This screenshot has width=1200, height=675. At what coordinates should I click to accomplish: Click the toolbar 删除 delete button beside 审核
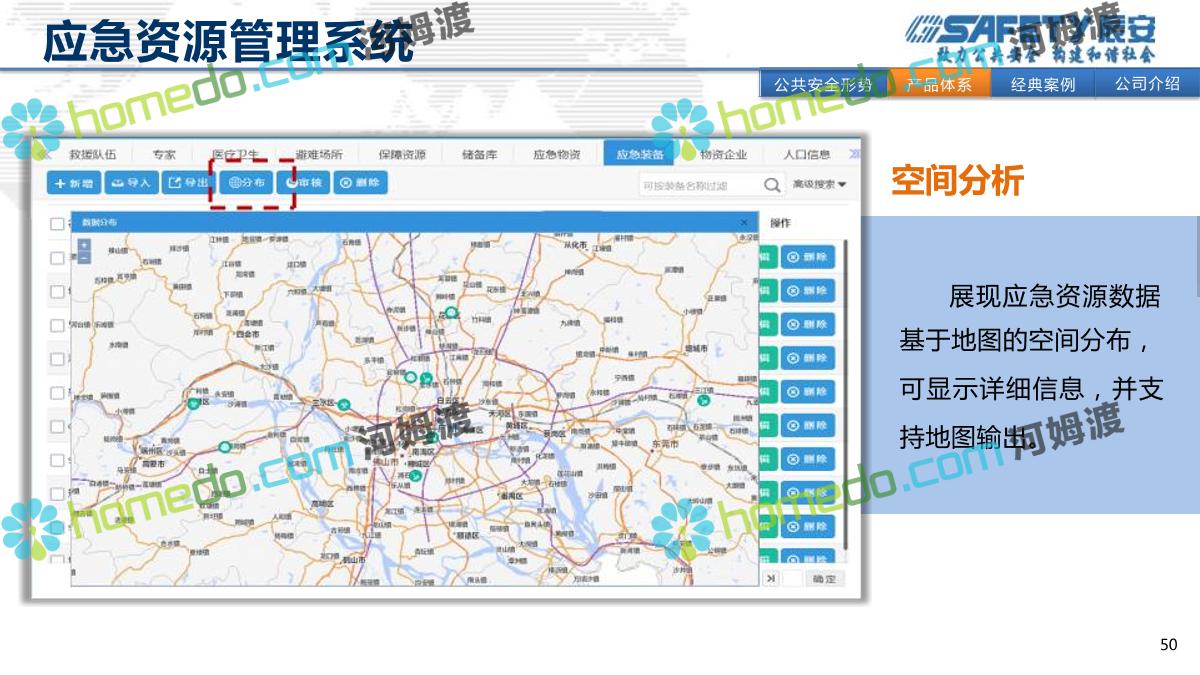pos(360,183)
